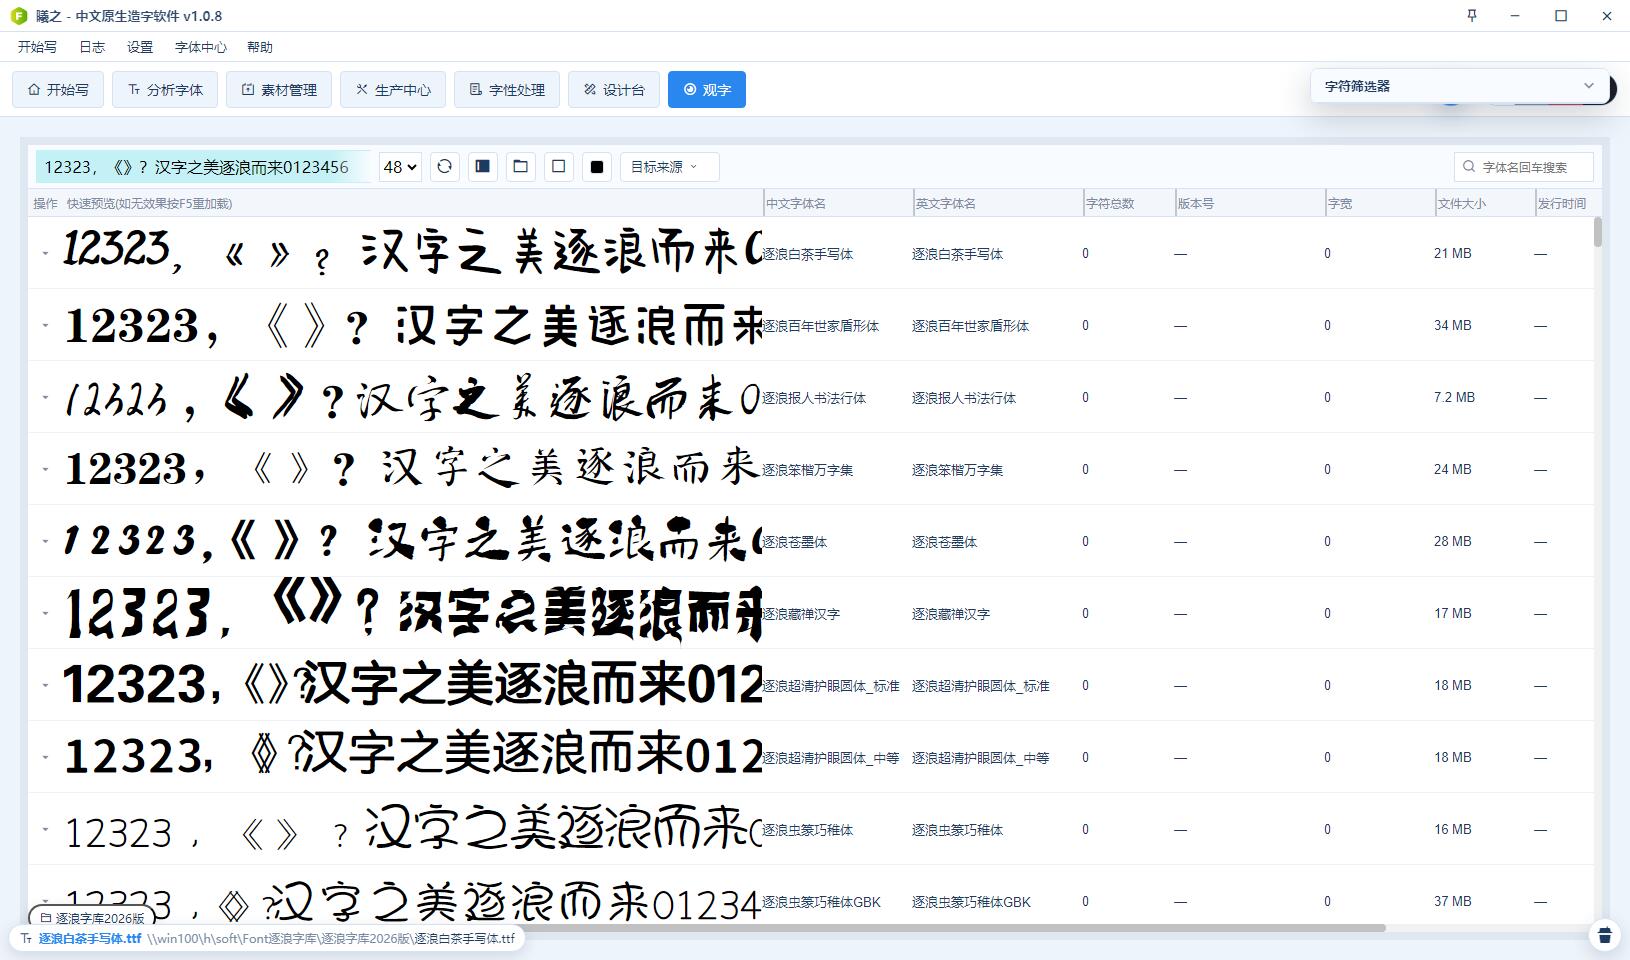The width and height of the screenshot is (1630, 960).
Task: Switch to 分析字体 tab
Action: tap(165, 90)
